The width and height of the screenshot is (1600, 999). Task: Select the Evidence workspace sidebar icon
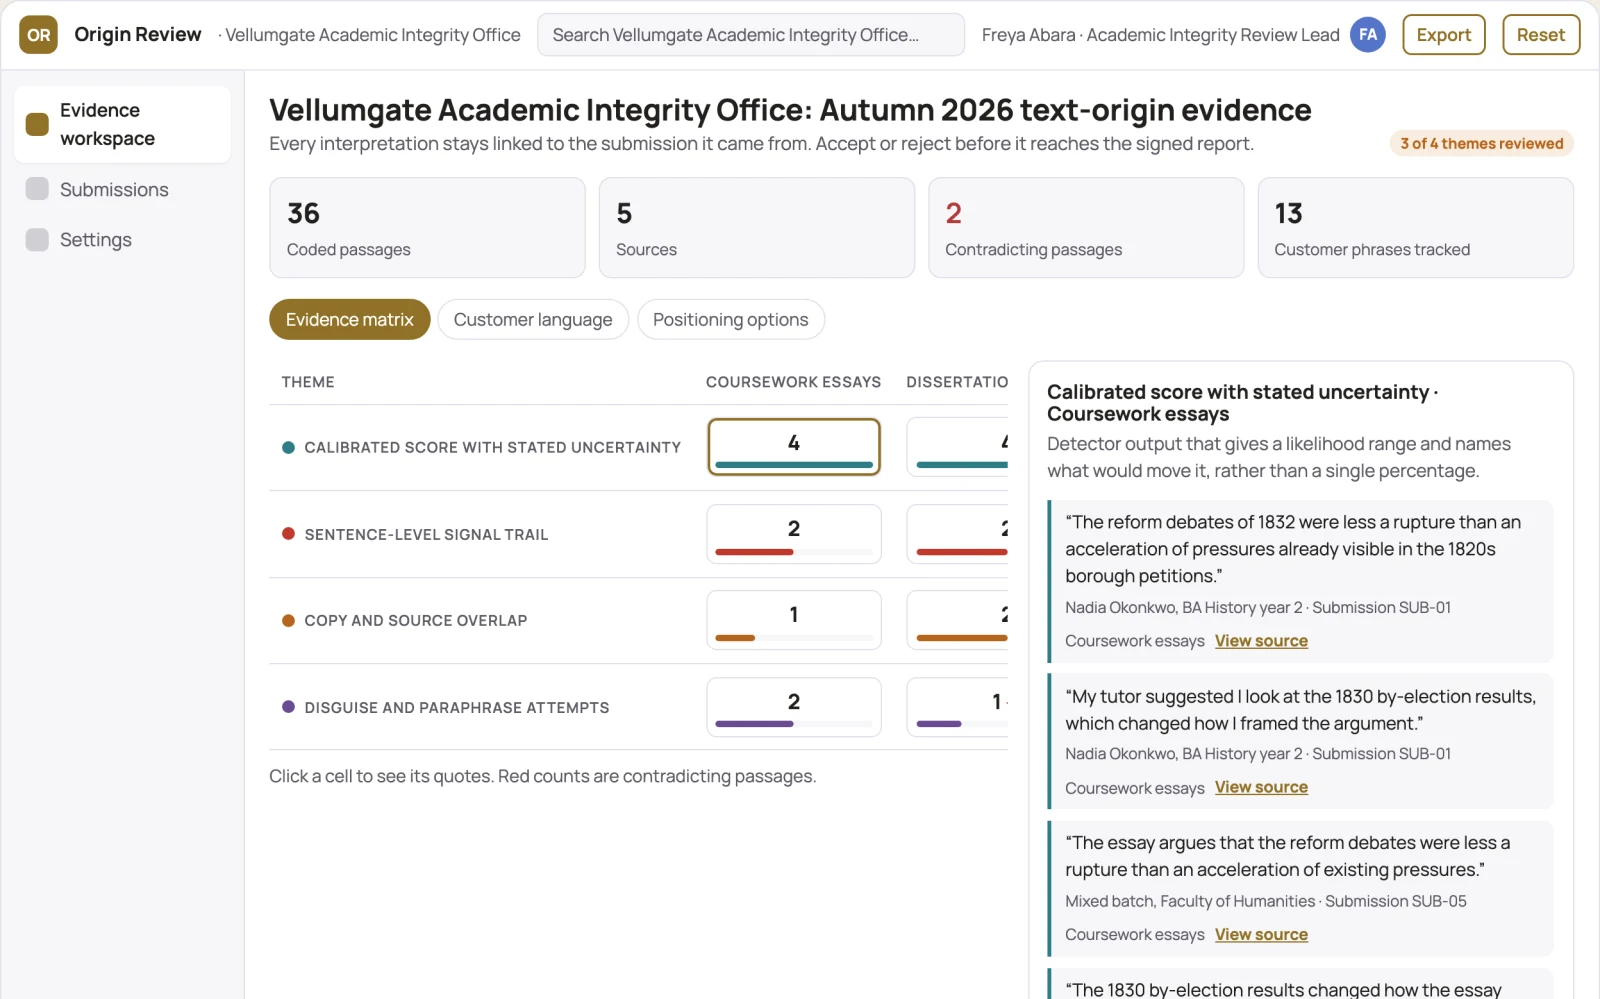point(37,124)
